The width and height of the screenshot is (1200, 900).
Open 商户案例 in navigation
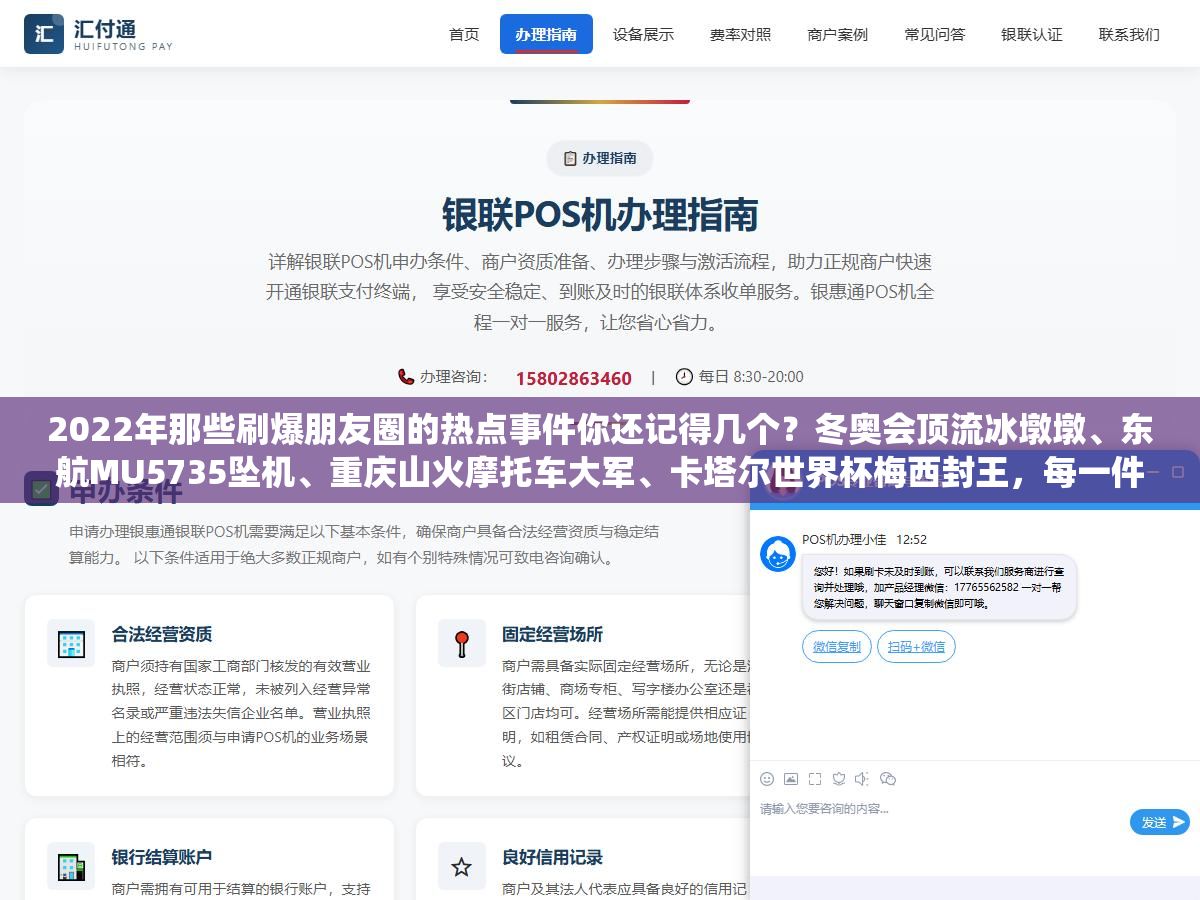pos(838,34)
